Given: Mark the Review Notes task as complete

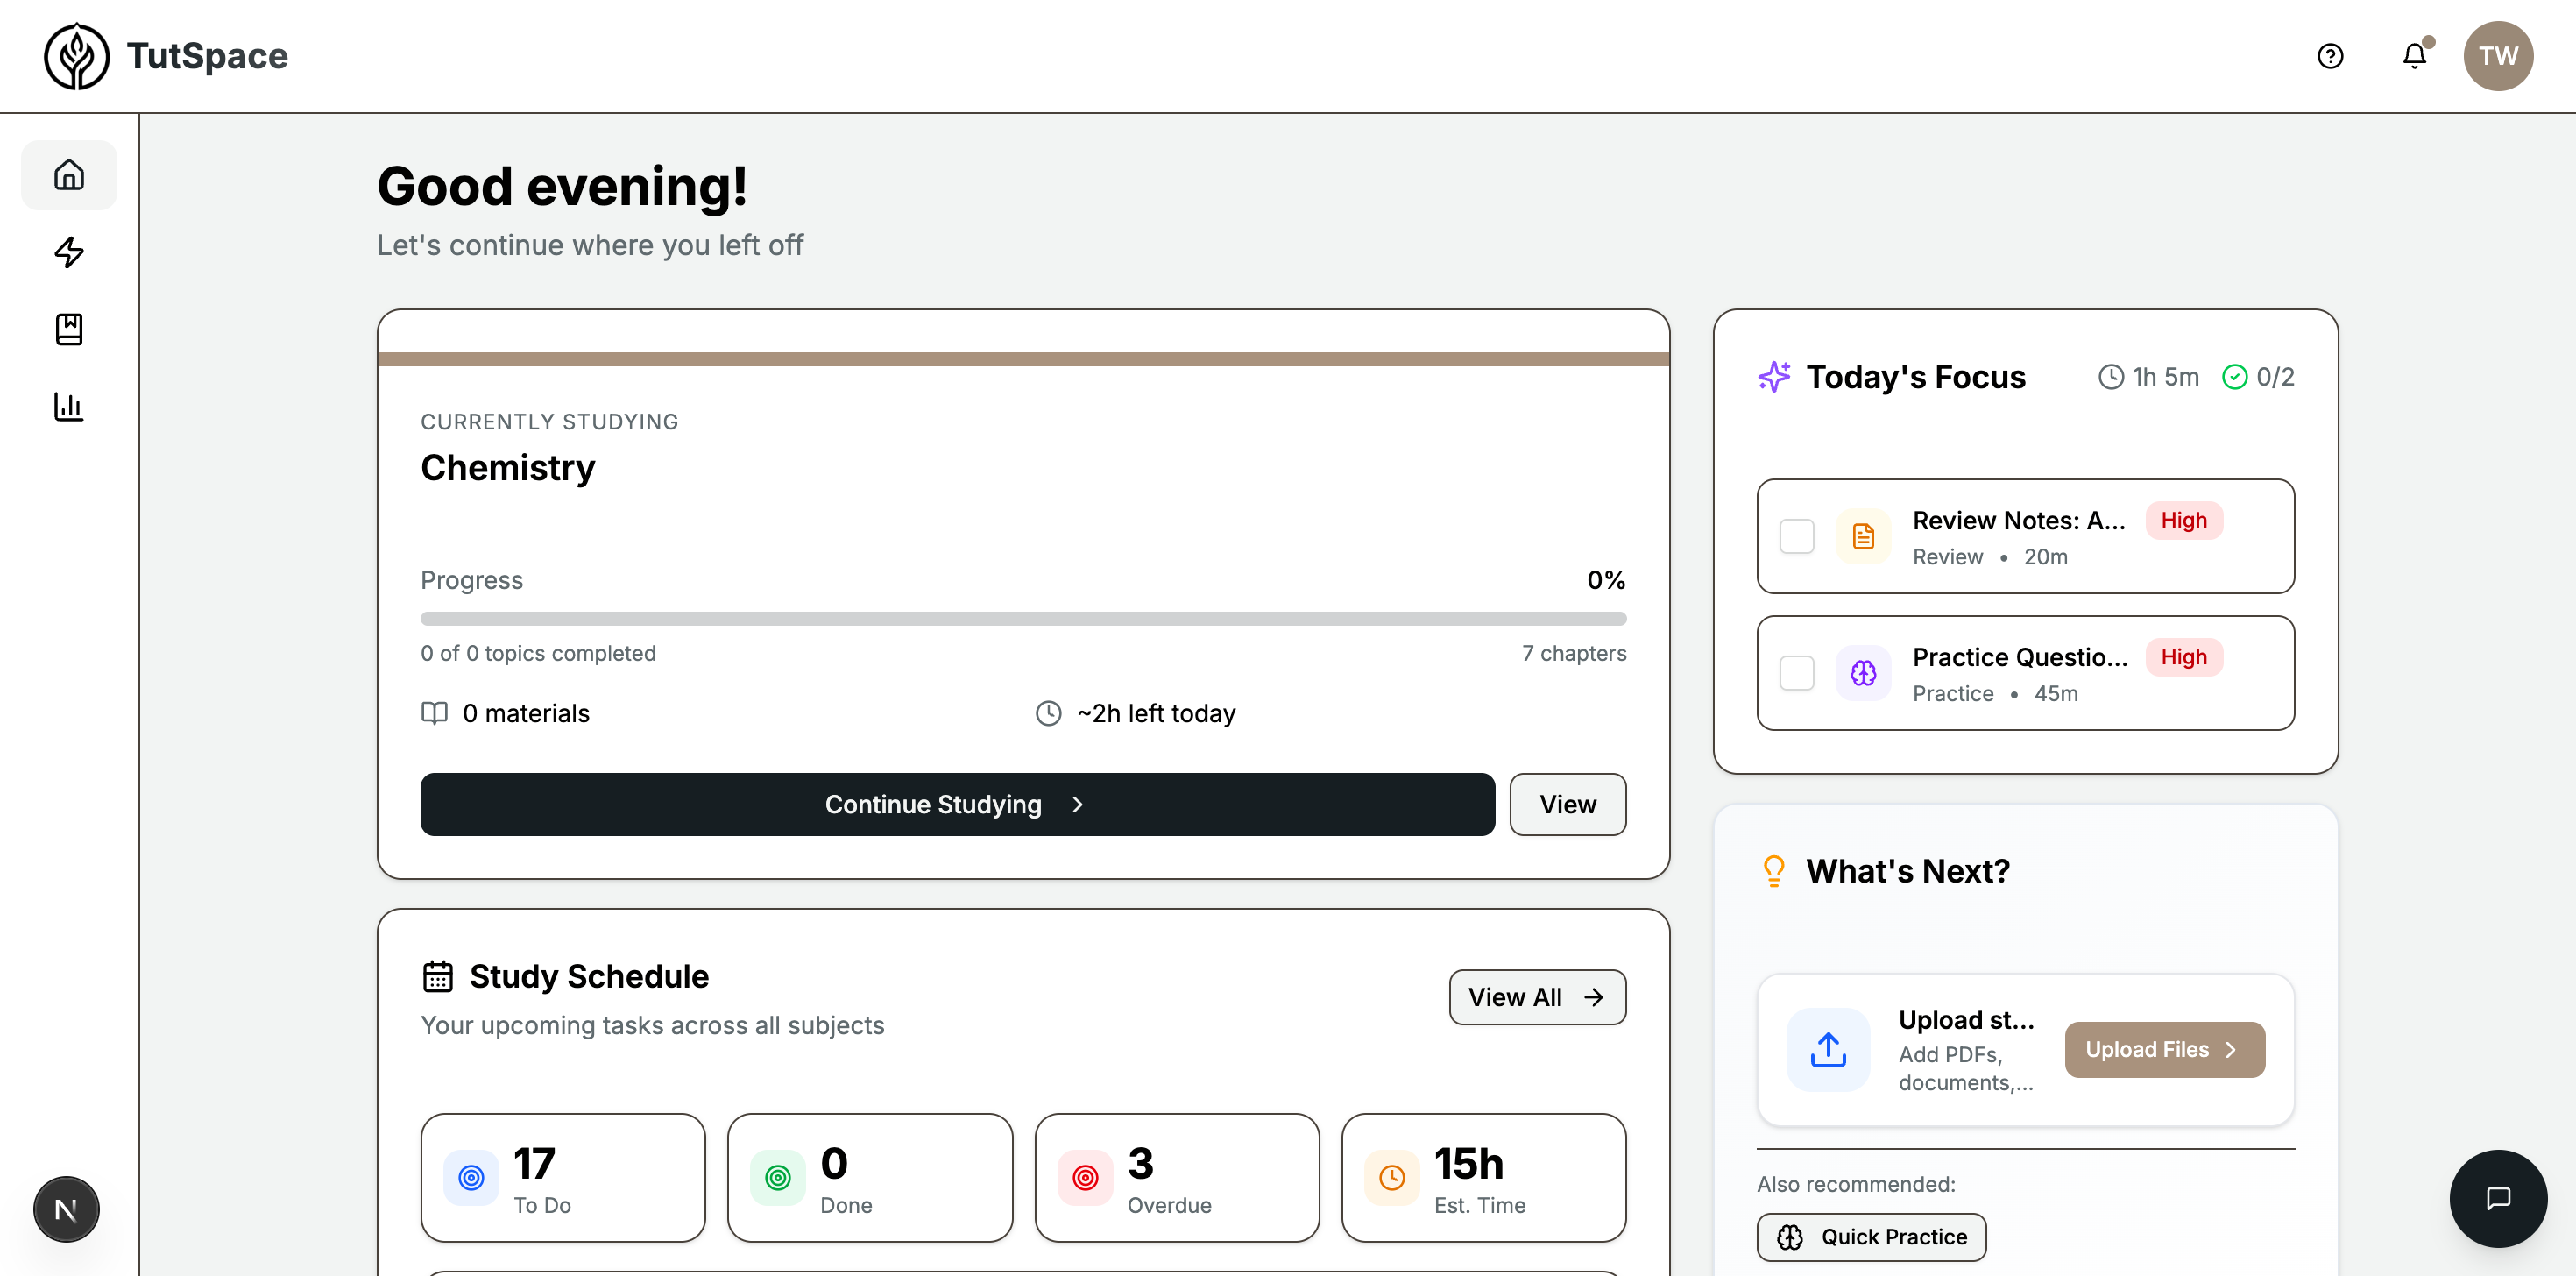Looking at the screenshot, I should point(1796,536).
